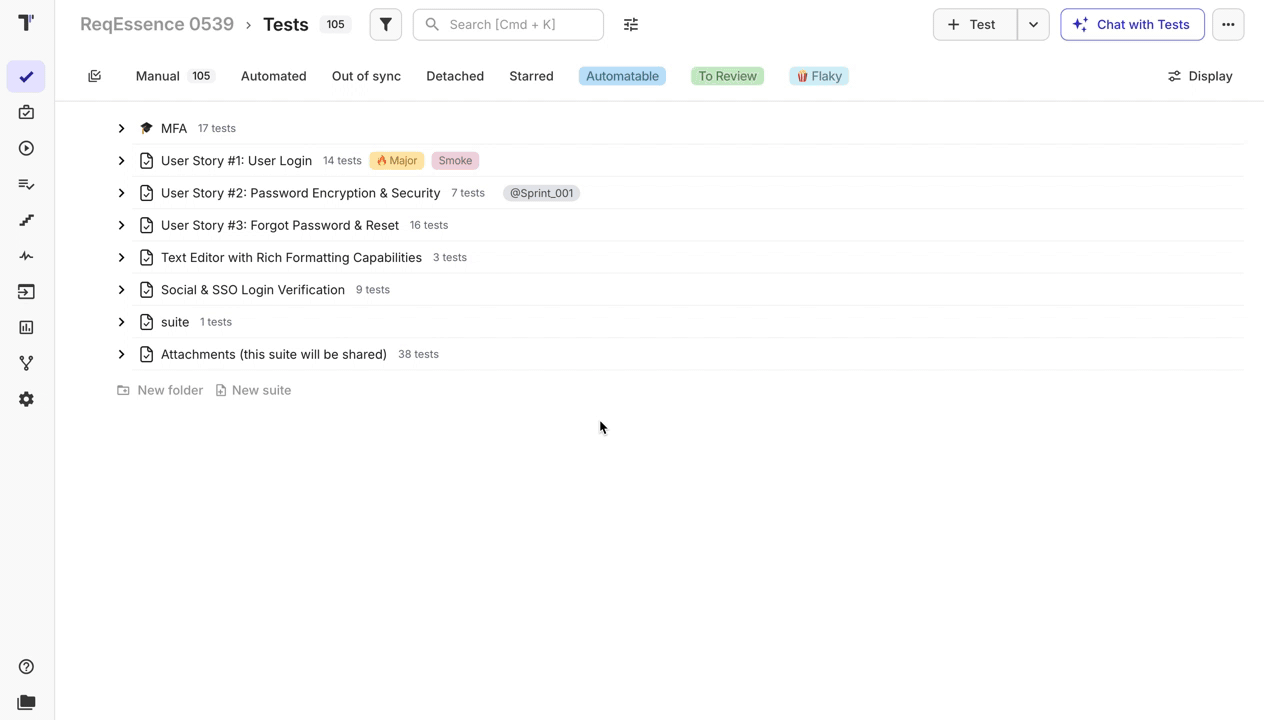The image size is (1264, 720).
Task: Click the suite icon of Attachments suite
Action: 146,354
